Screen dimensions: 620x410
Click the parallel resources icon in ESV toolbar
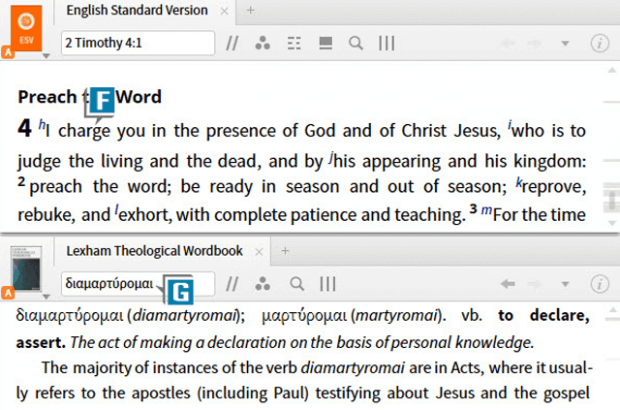click(x=232, y=43)
